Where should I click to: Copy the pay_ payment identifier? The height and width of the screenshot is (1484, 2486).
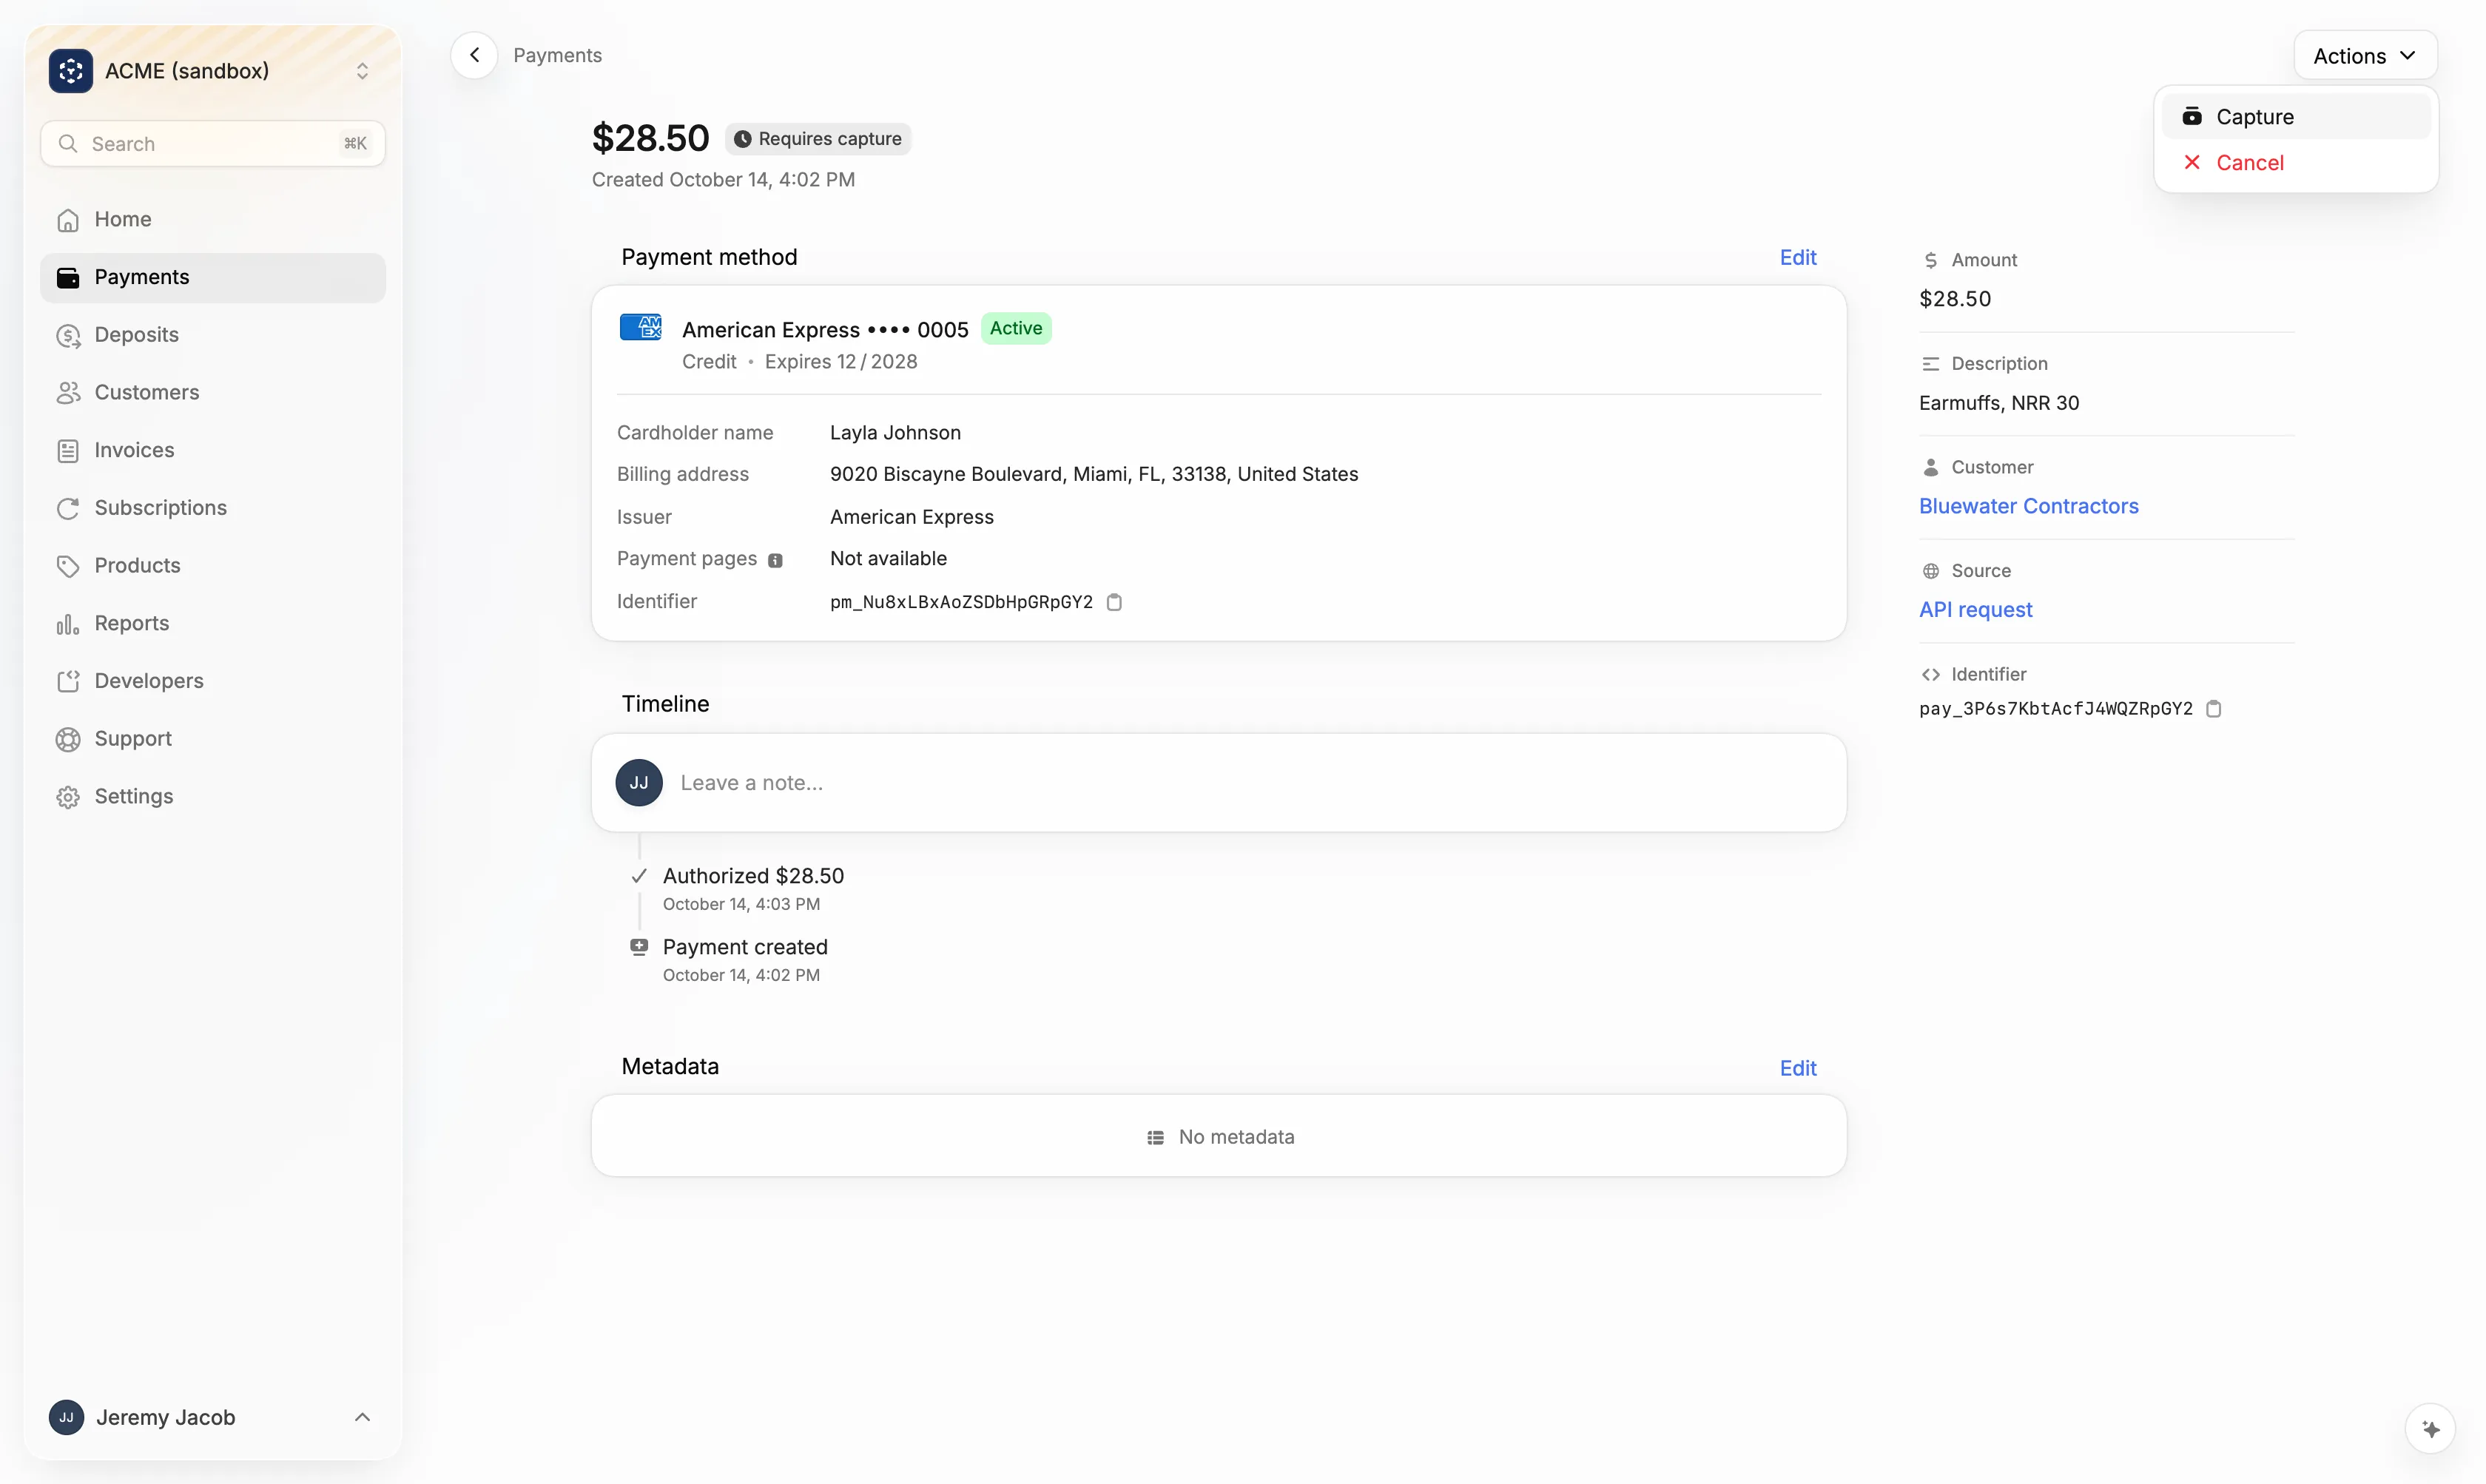[x=2214, y=709]
